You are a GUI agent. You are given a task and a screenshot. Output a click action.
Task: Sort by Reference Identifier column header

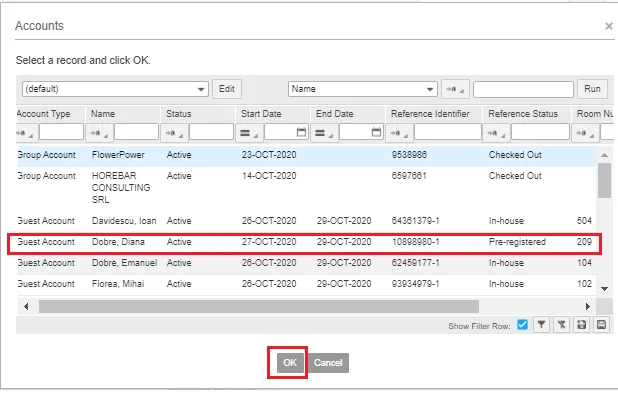(430, 114)
